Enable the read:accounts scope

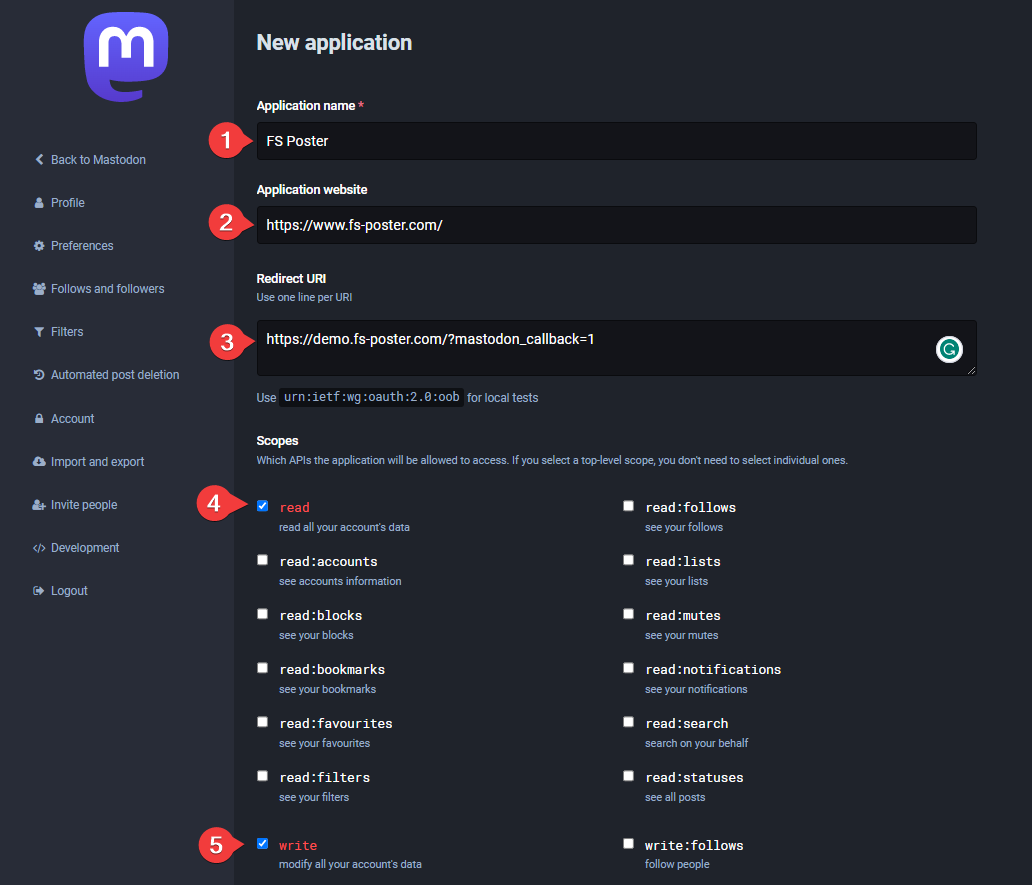[x=263, y=560]
